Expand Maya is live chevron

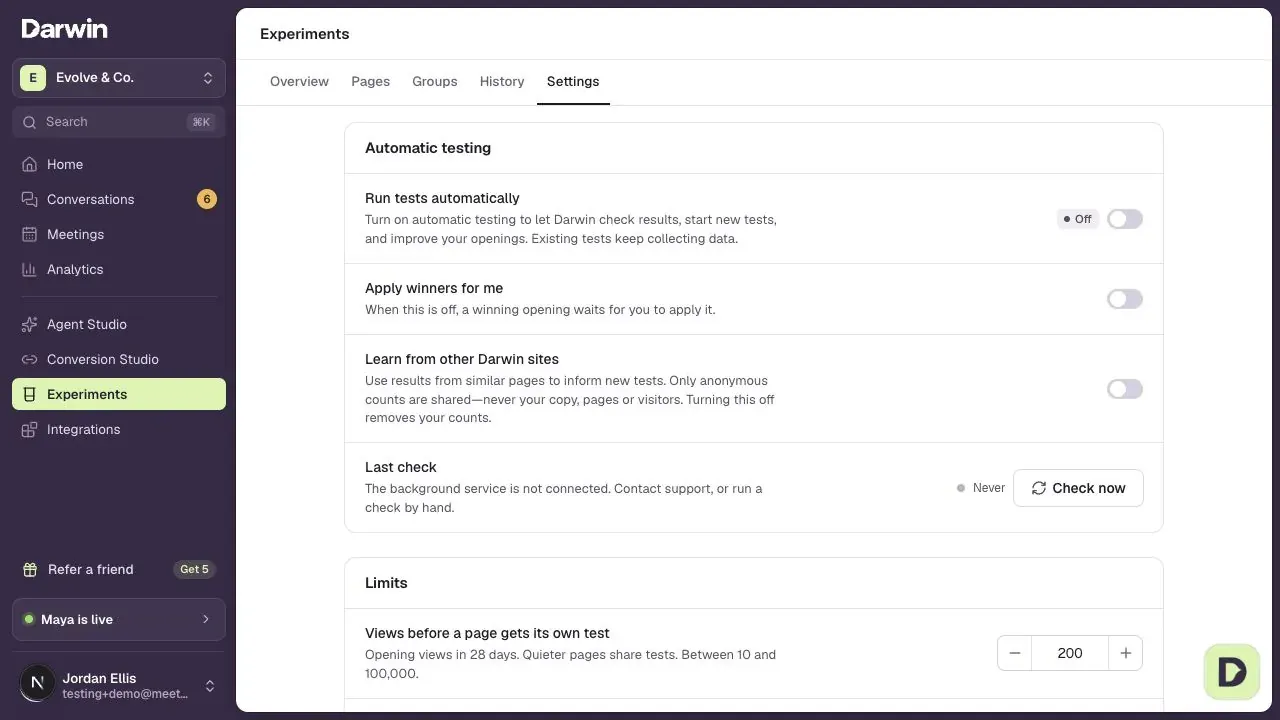pos(206,619)
